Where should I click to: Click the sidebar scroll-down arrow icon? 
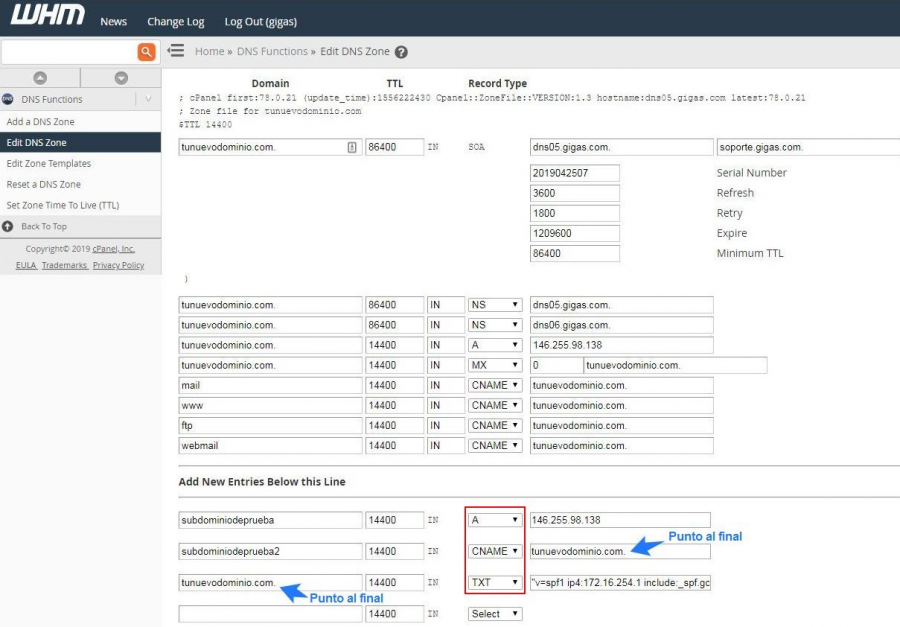(x=121, y=78)
